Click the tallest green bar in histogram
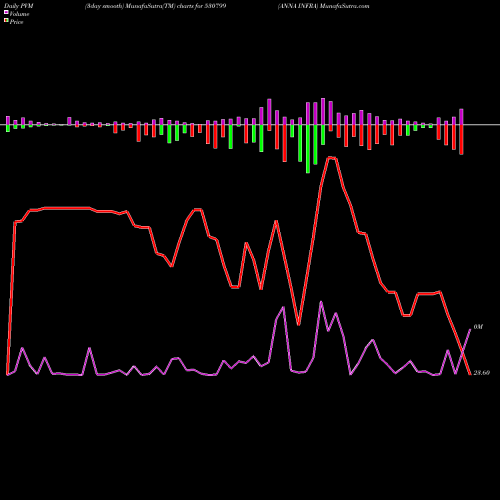Viewport: 500px width, 500px height. [308, 149]
